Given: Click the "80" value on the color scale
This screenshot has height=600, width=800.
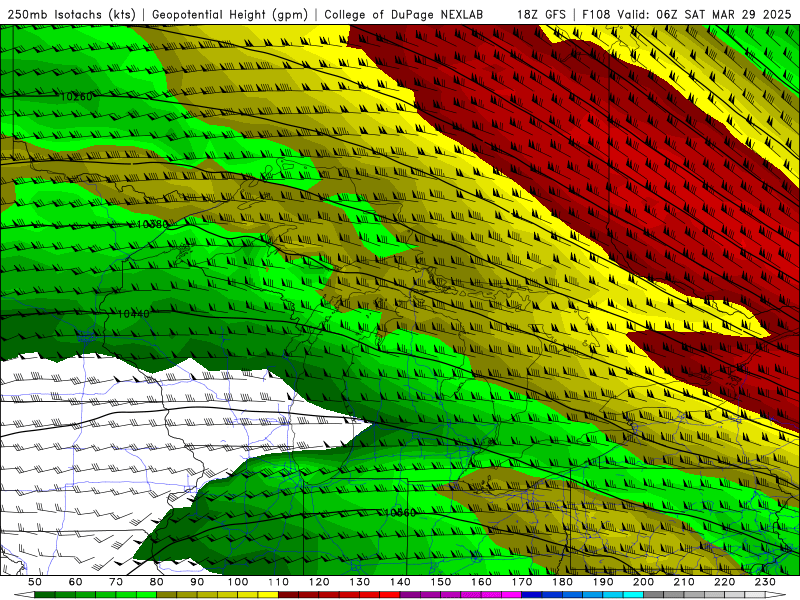Looking at the screenshot, I should coord(157,582).
